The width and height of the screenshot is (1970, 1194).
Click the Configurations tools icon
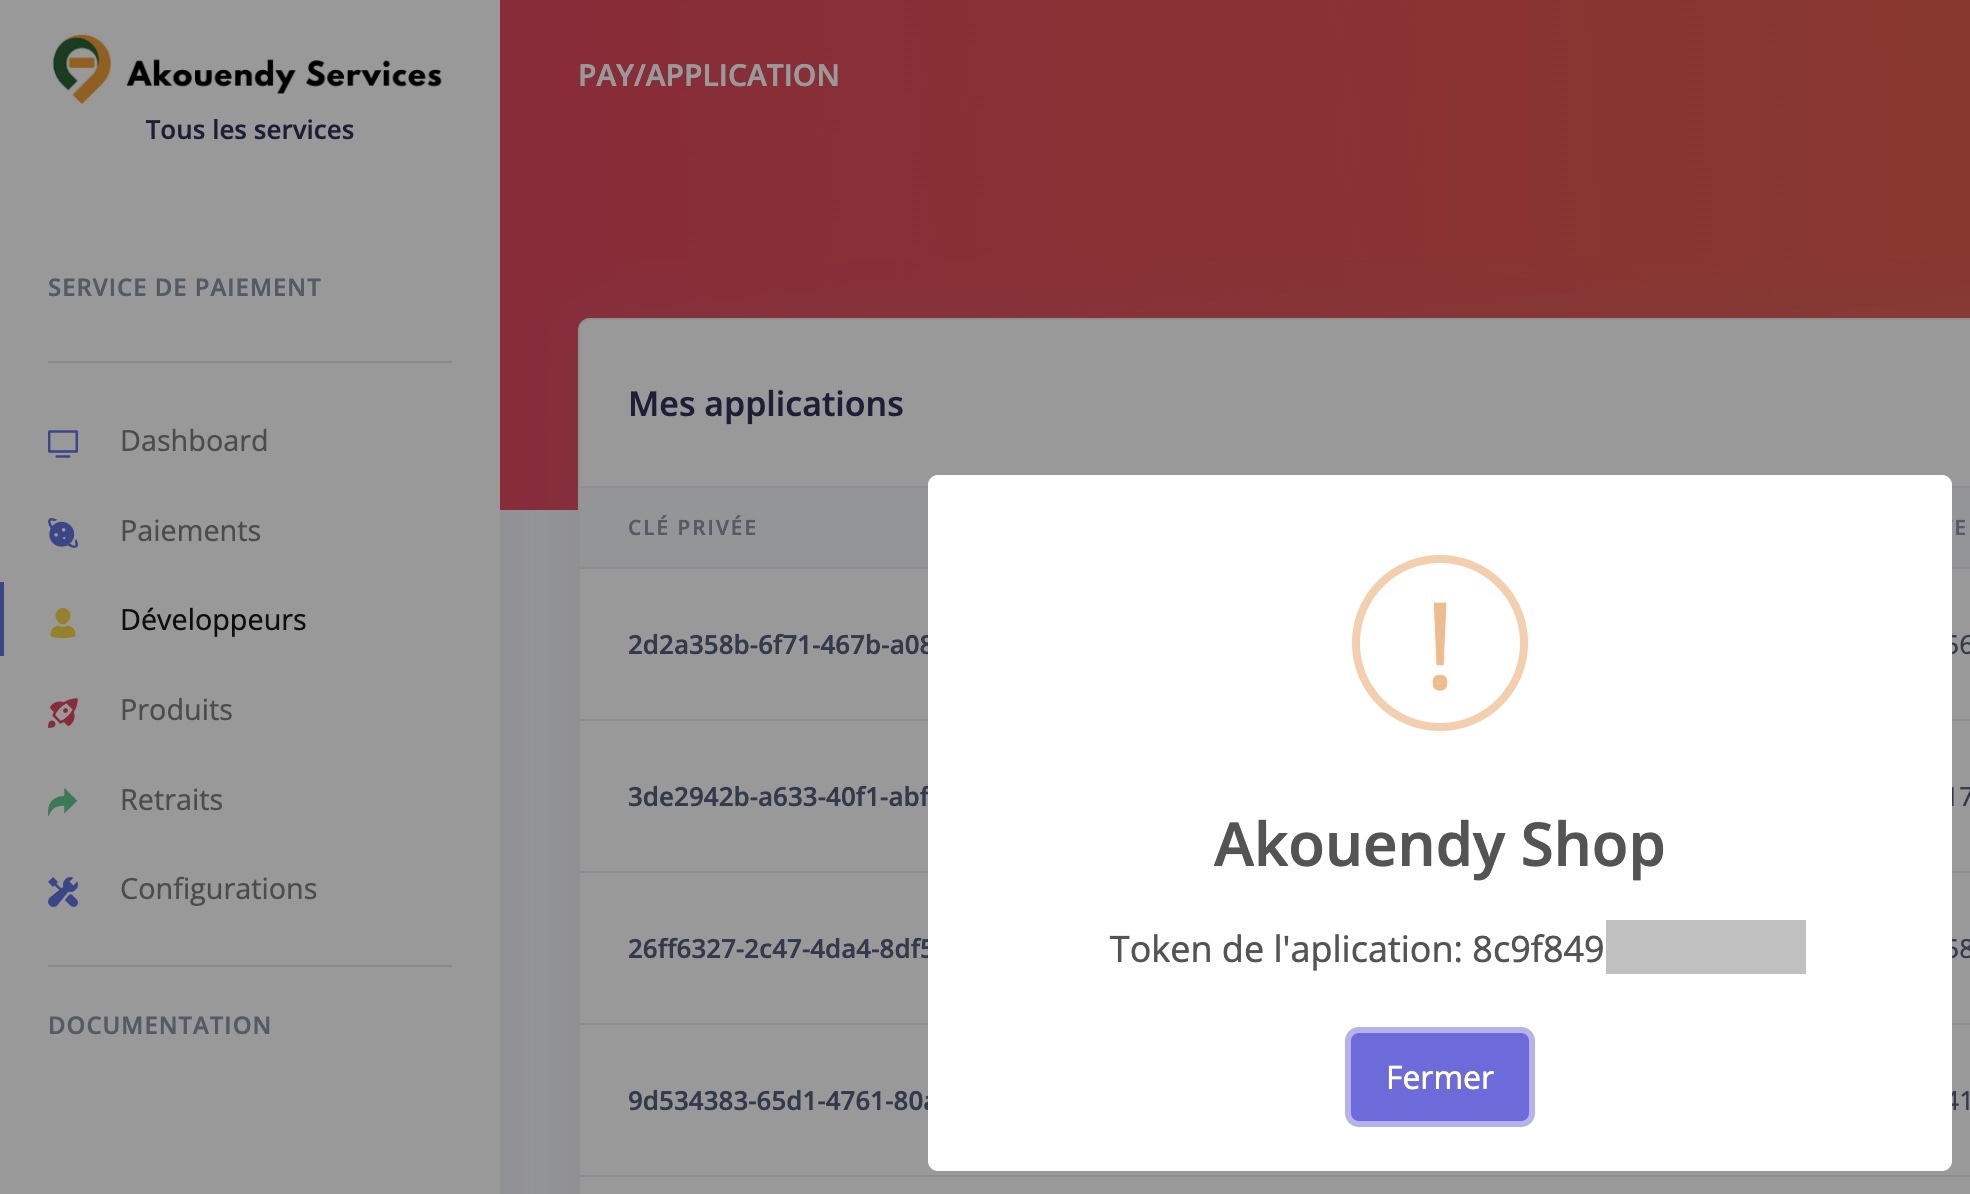click(63, 891)
